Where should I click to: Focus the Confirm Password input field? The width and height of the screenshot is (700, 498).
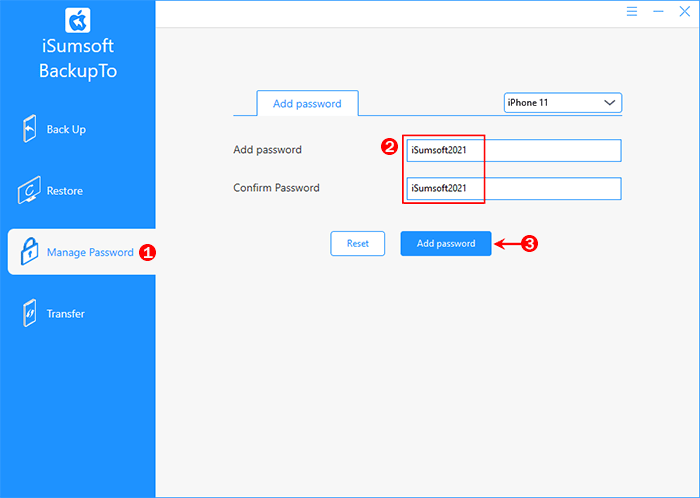pyautogui.click(x=513, y=188)
